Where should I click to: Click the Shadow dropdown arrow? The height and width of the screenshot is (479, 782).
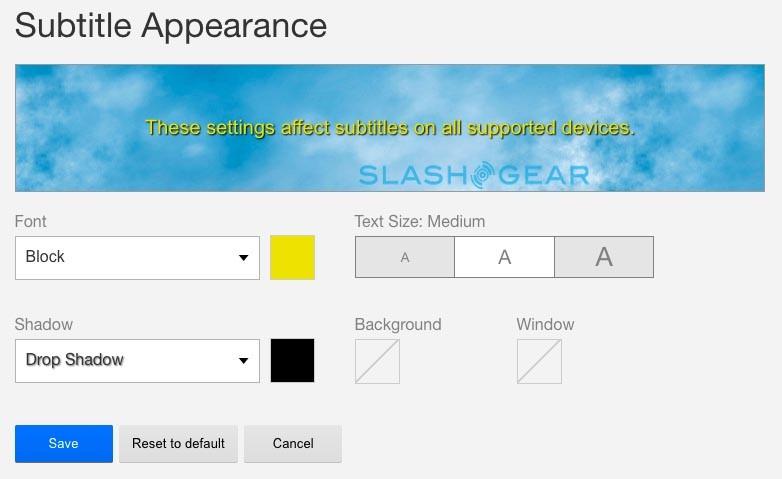click(x=243, y=361)
